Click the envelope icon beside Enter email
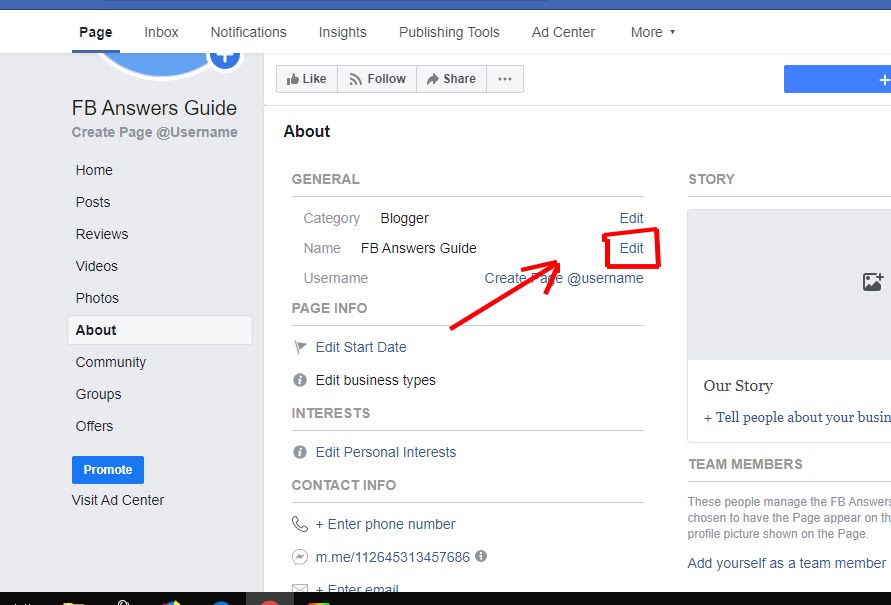This screenshot has height=605, width=891. (x=299, y=587)
